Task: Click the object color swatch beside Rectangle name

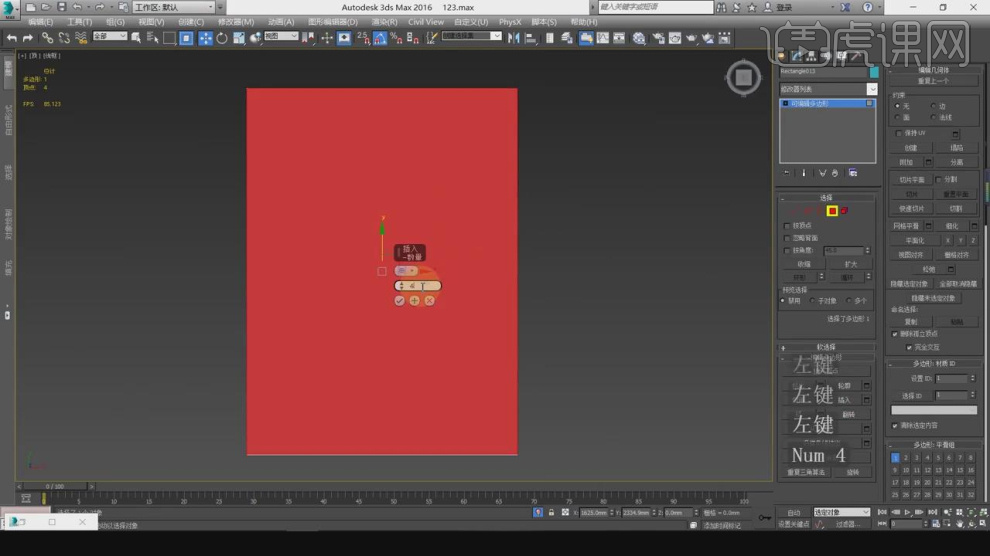Action: [874, 72]
